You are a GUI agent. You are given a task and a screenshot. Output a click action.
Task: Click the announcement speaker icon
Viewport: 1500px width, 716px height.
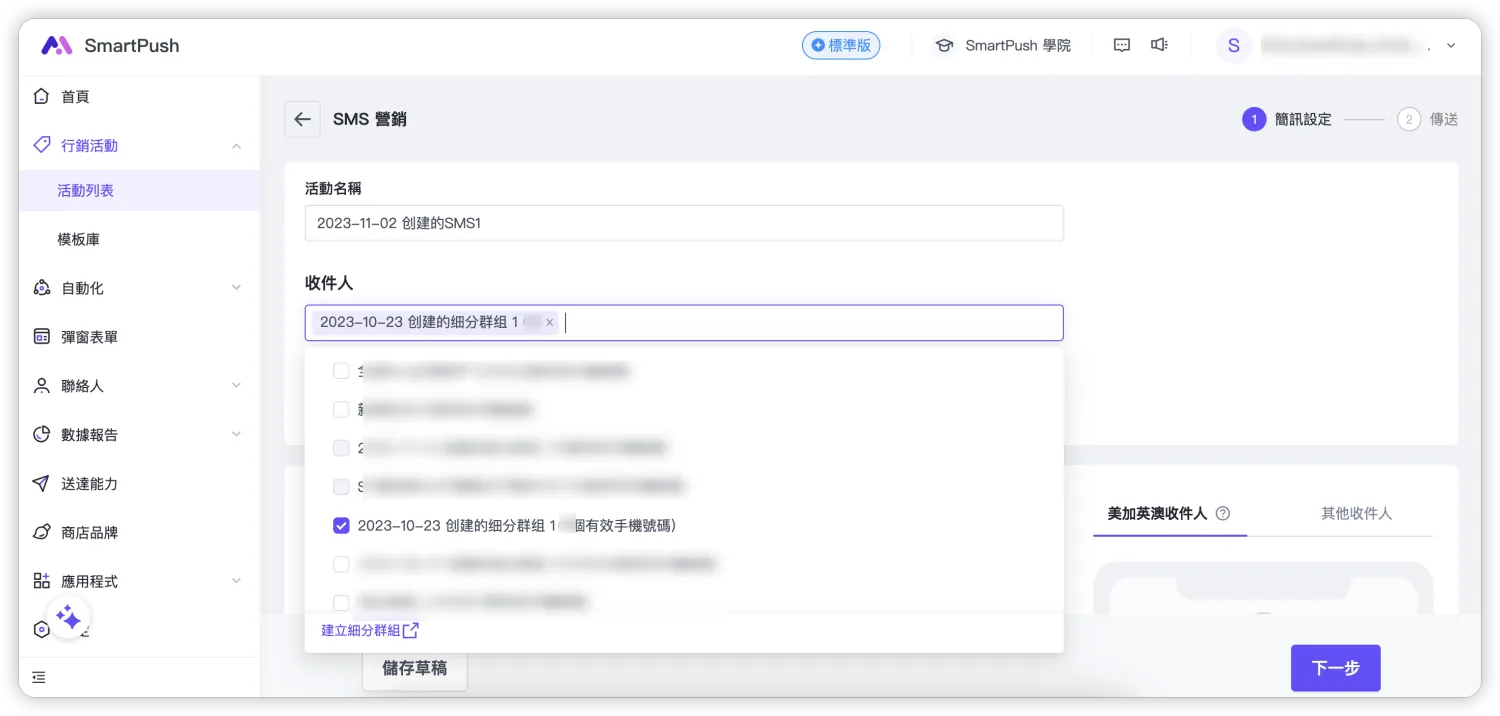(x=1159, y=45)
